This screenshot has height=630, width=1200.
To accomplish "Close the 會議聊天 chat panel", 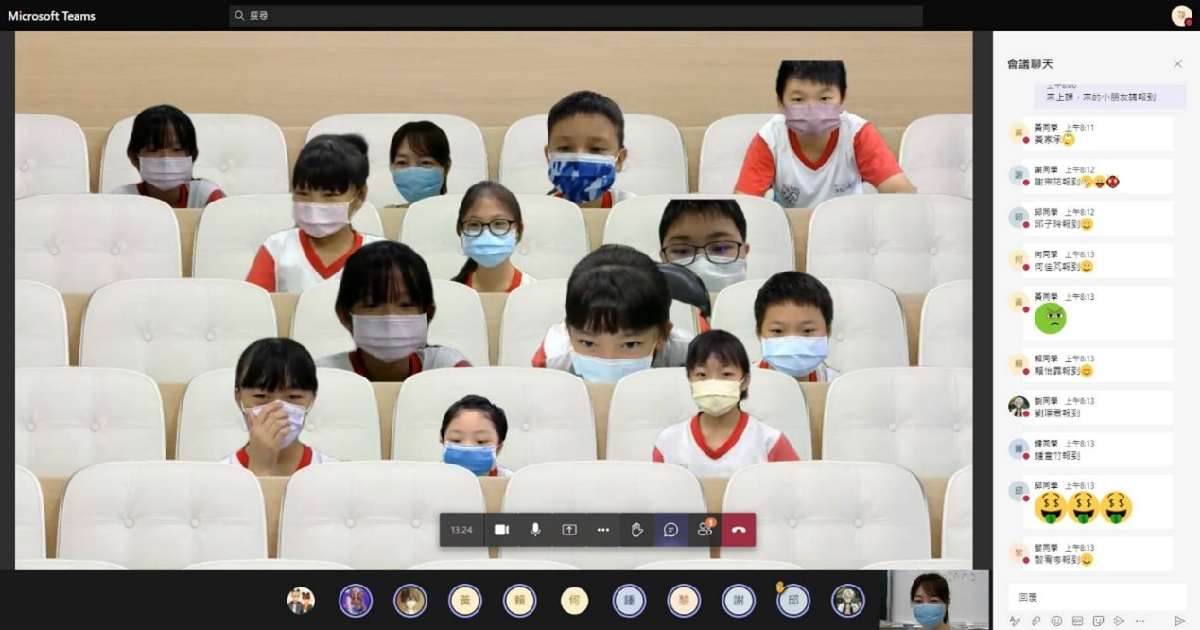I will tap(1177, 64).
